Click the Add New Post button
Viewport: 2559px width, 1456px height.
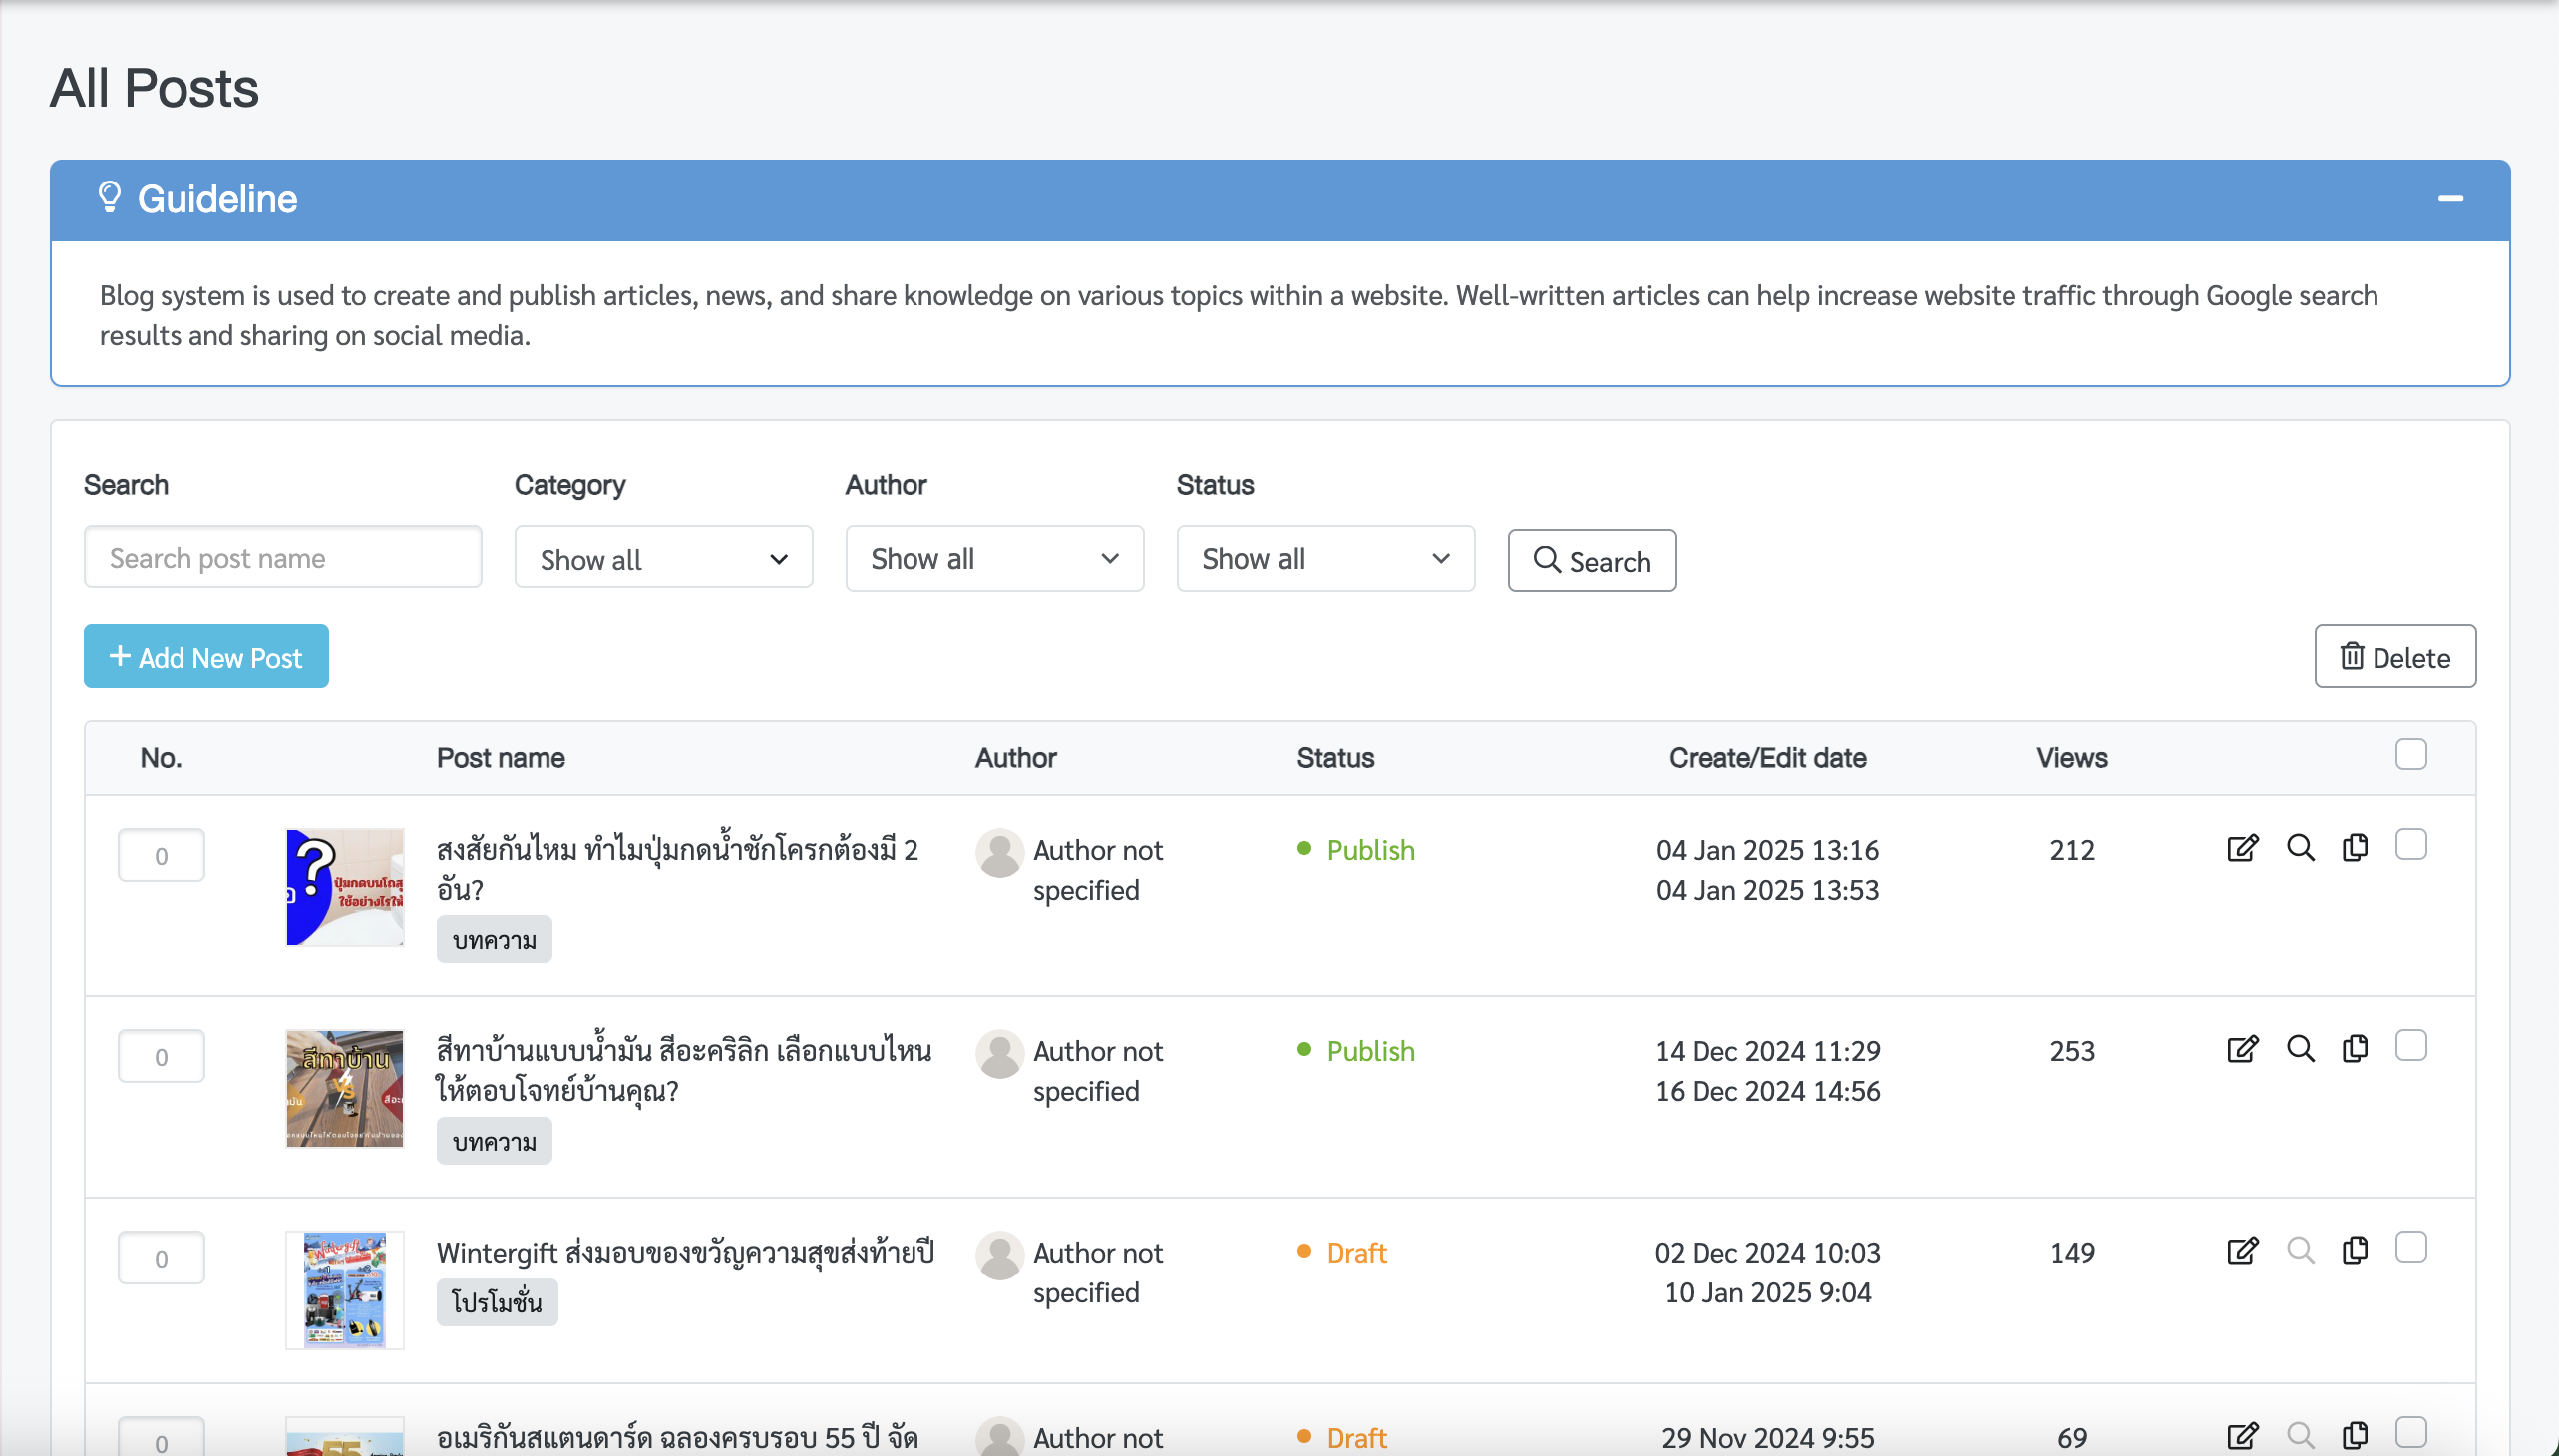206,656
